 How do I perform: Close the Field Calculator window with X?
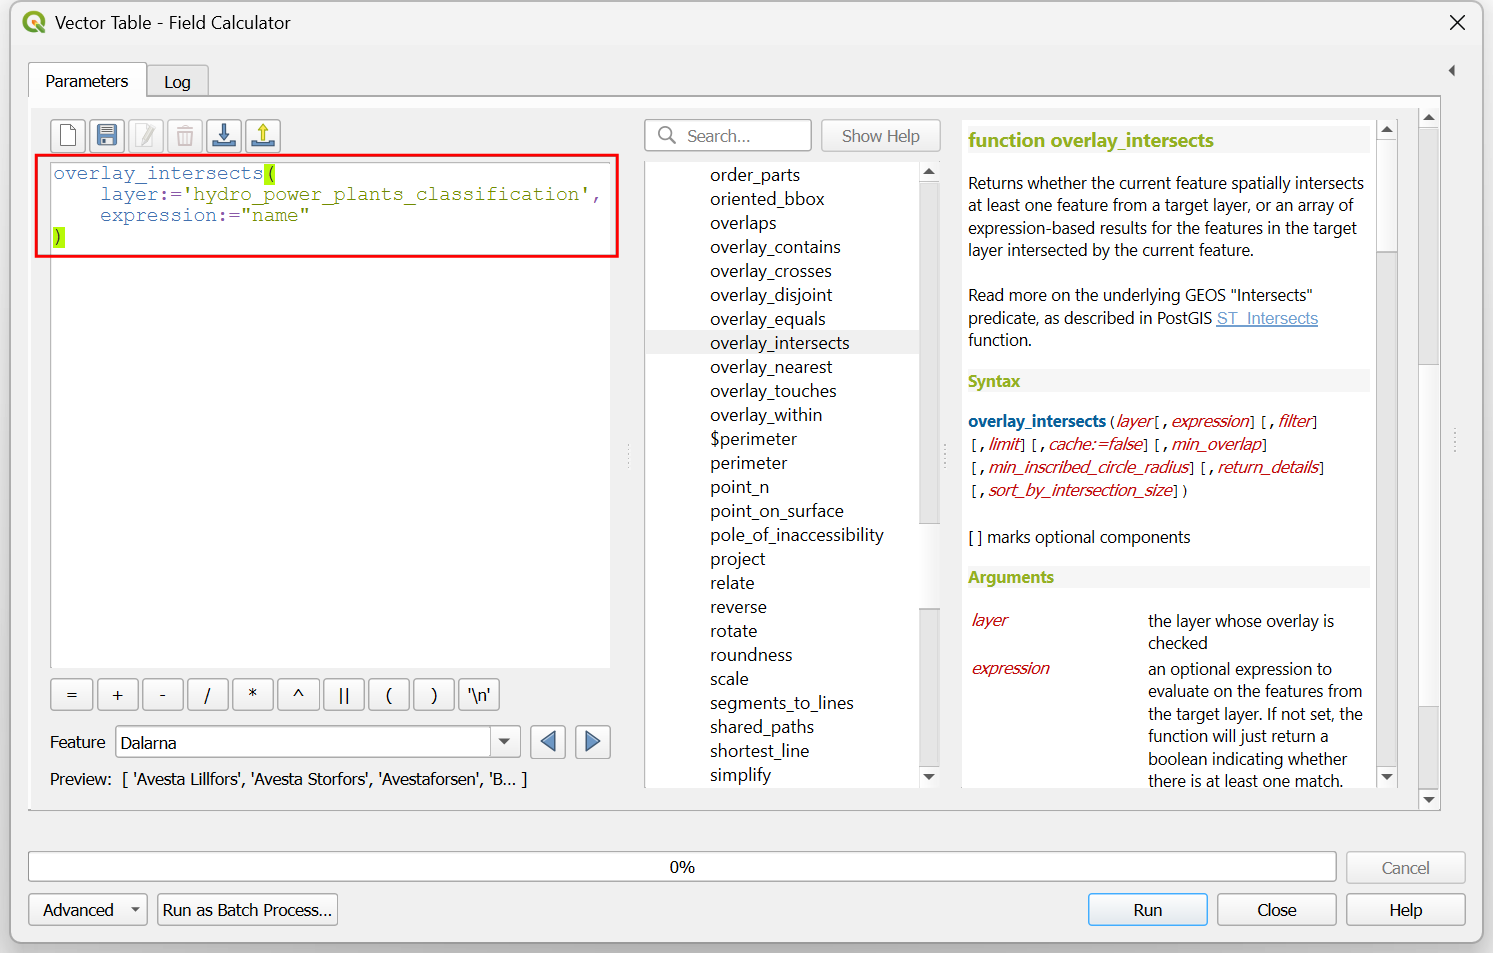point(1457,22)
